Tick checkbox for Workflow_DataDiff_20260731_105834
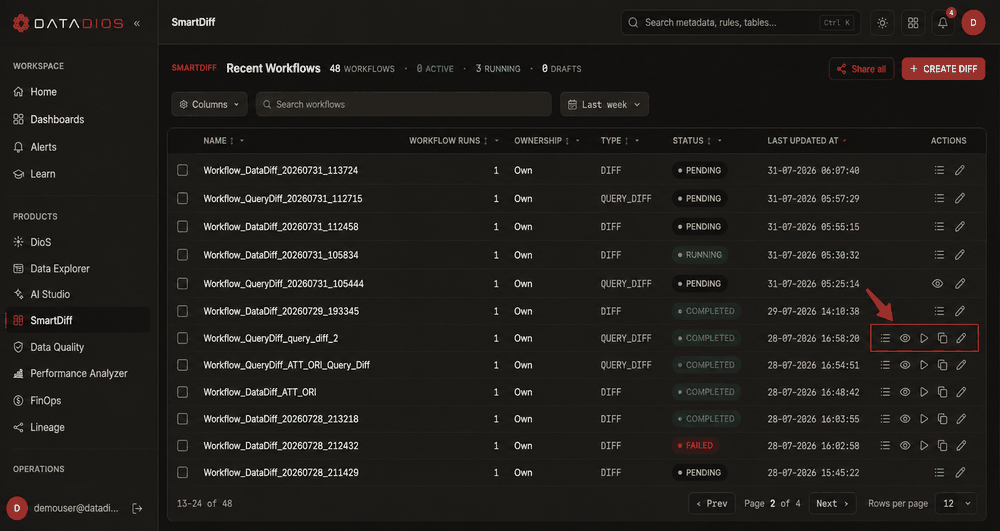1000x531 pixels. [x=182, y=254]
